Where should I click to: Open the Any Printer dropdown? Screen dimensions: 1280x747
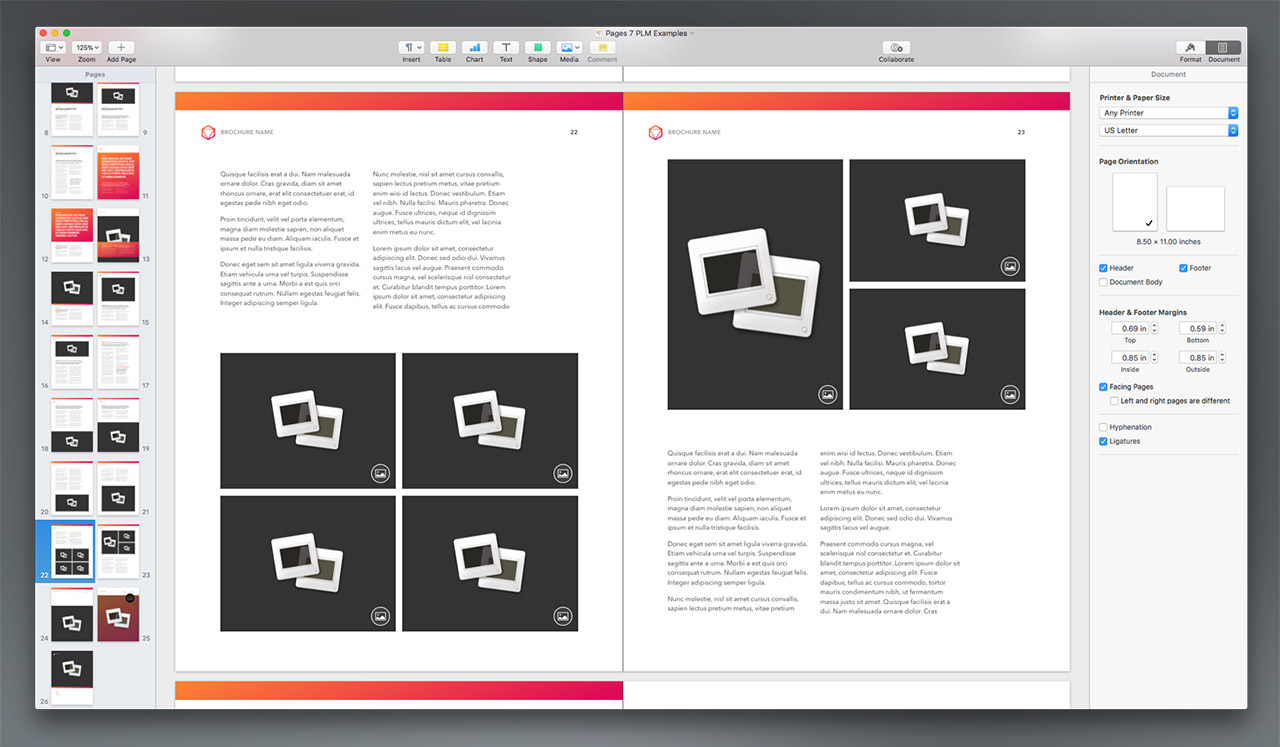point(1168,113)
